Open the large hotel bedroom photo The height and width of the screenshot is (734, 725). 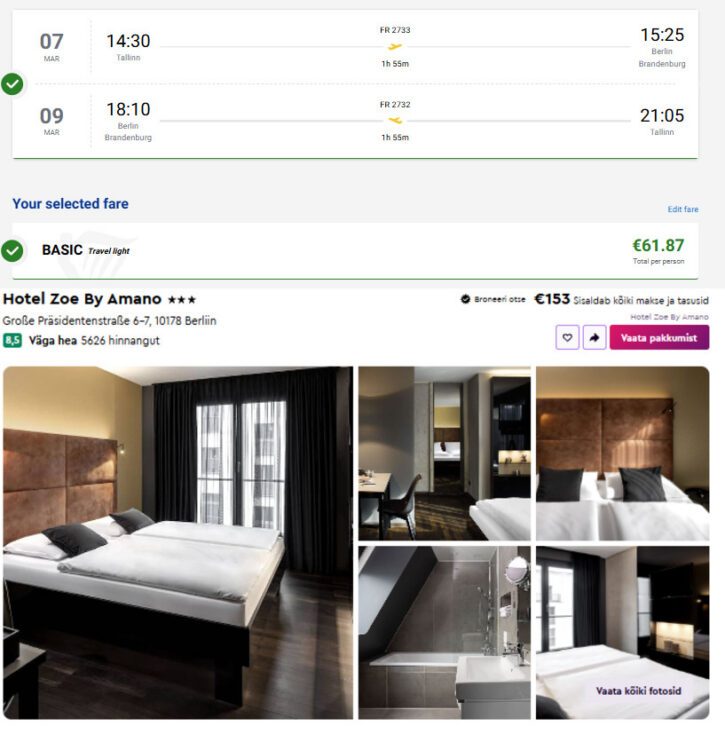pos(178,543)
